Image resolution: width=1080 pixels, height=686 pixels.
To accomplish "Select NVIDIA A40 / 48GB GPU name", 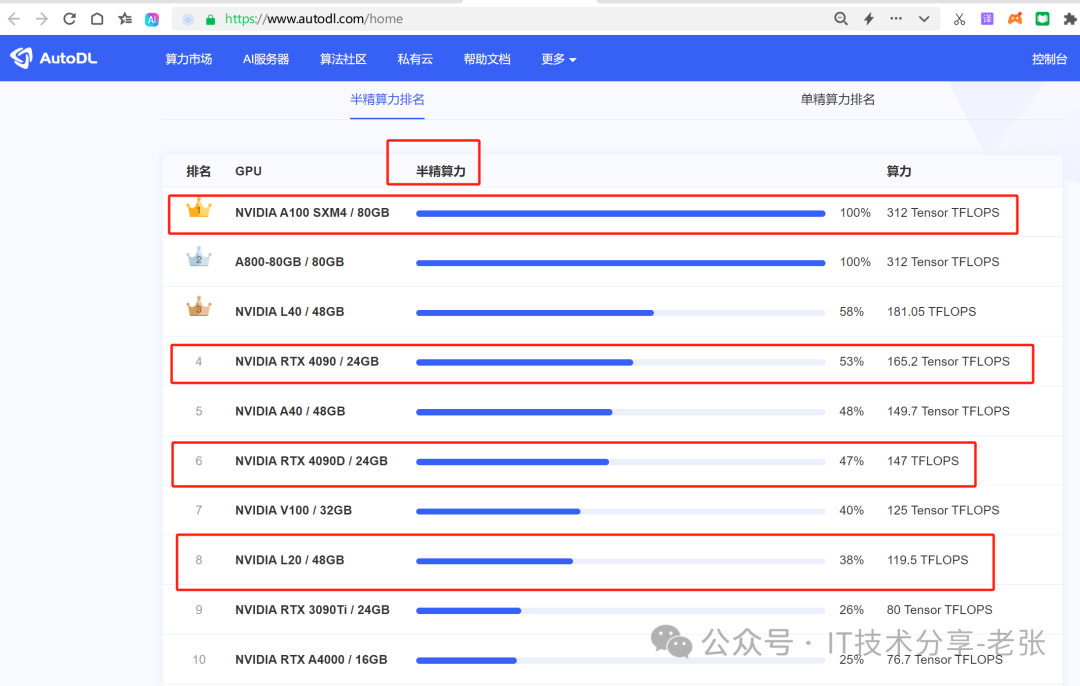I will click(290, 411).
